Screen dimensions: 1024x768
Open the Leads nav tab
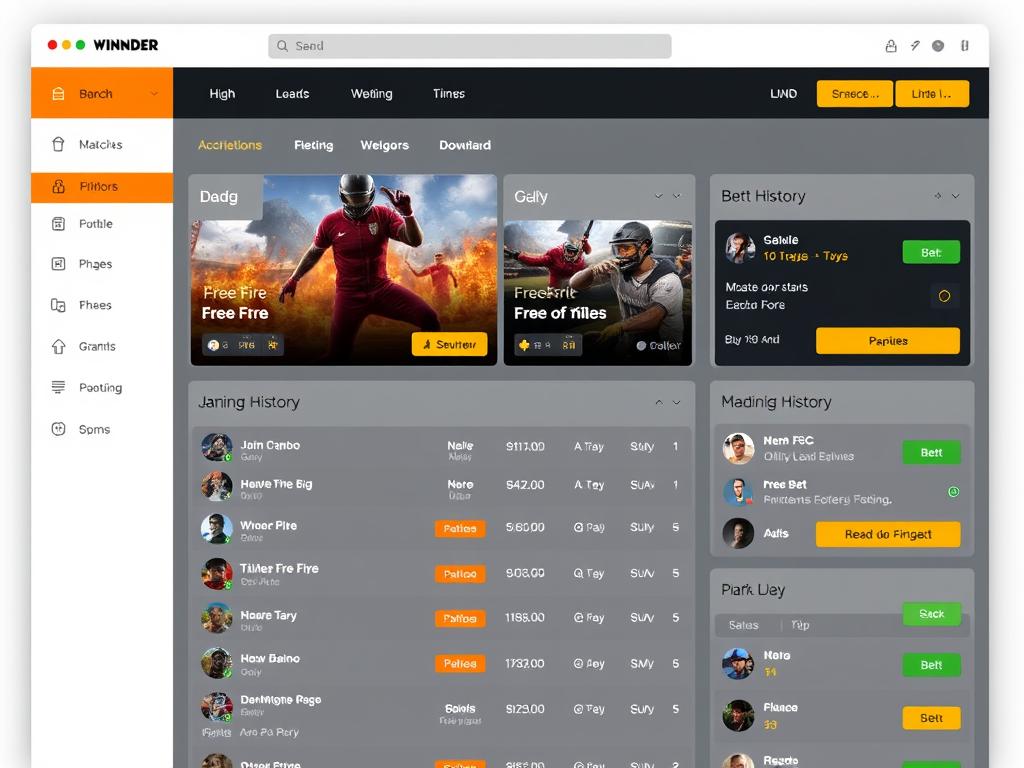pos(292,93)
